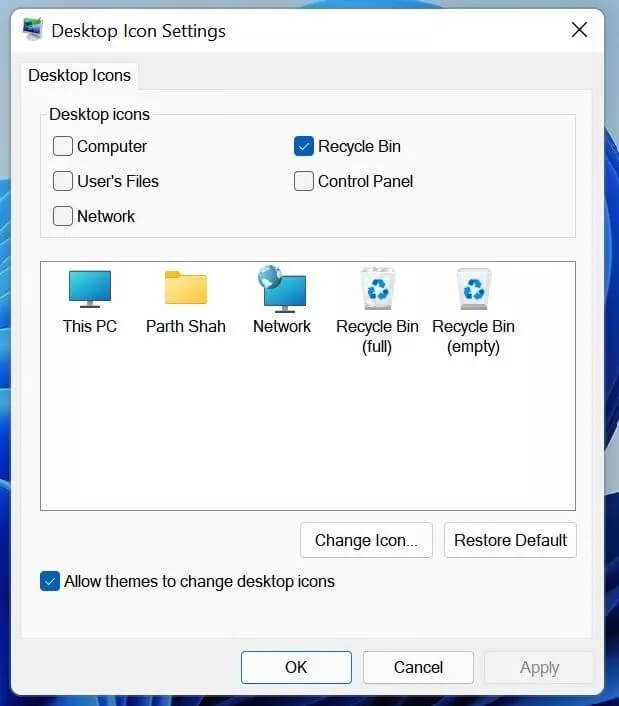Image resolution: width=619 pixels, height=706 pixels.
Task: Click the "Desktop Icon Settings" title text
Action: [x=139, y=32]
